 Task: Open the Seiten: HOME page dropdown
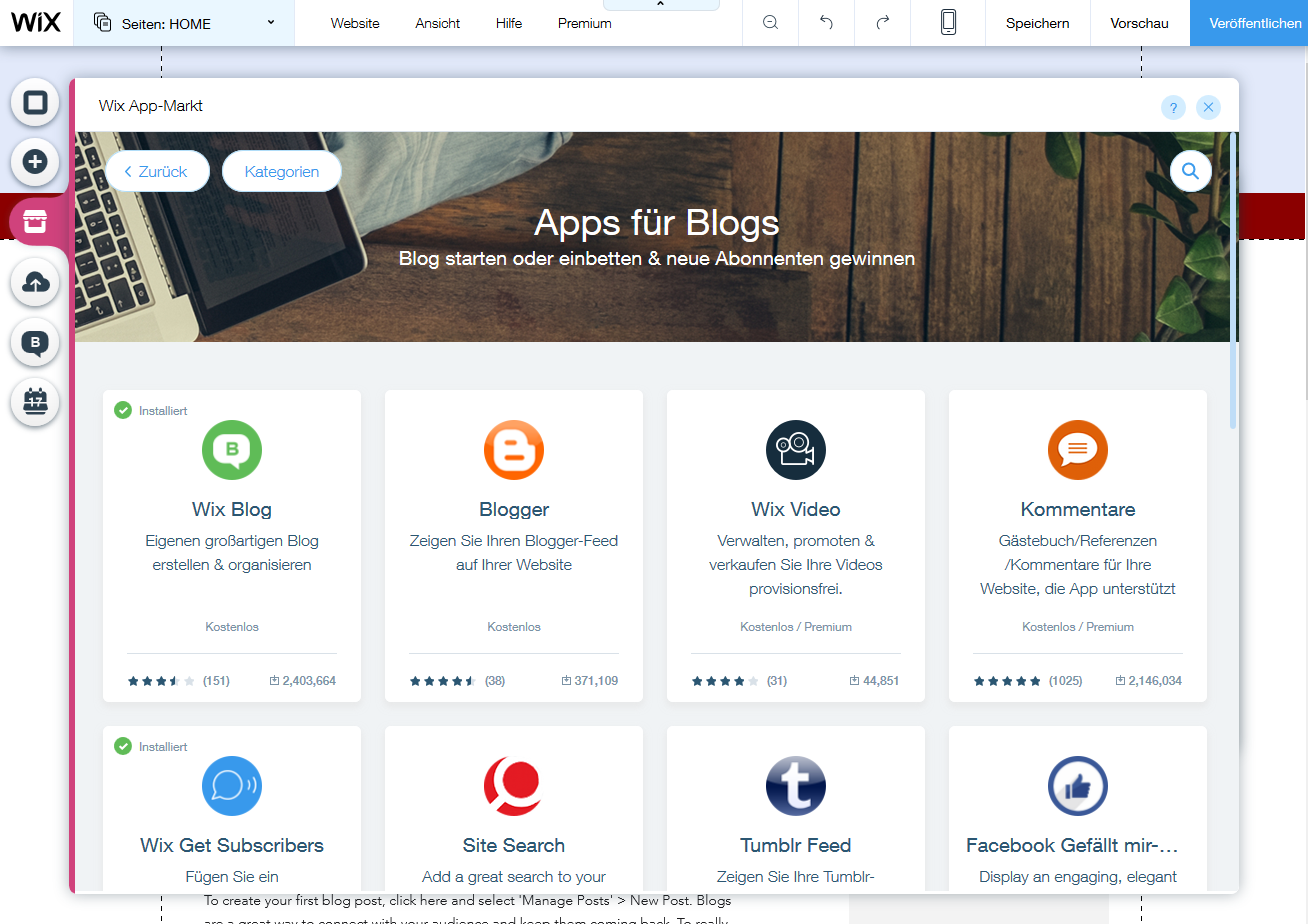(184, 23)
